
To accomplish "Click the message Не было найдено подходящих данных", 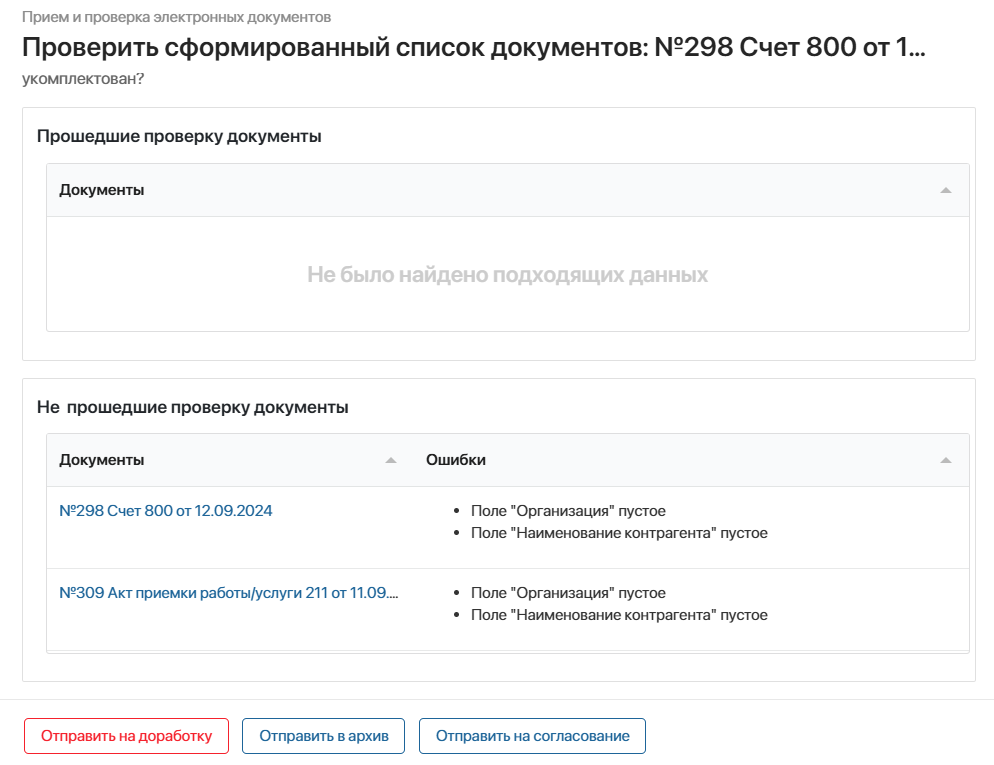I will pyautogui.click(x=506, y=274).
